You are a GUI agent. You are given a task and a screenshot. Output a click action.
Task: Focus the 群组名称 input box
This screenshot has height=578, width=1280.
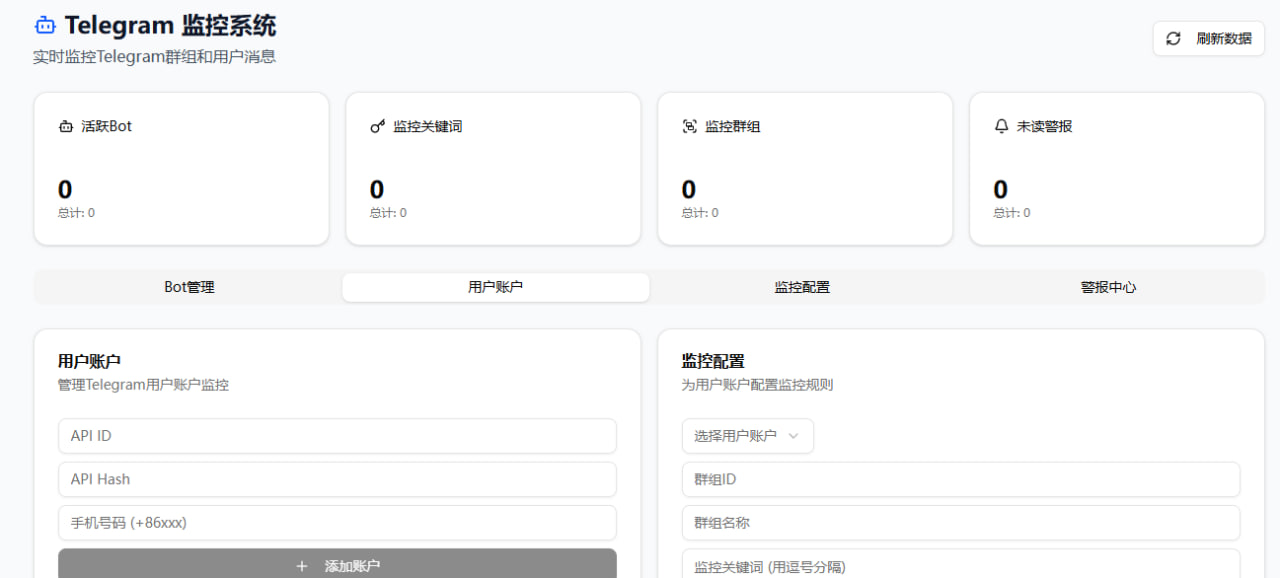(x=960, y=523)
